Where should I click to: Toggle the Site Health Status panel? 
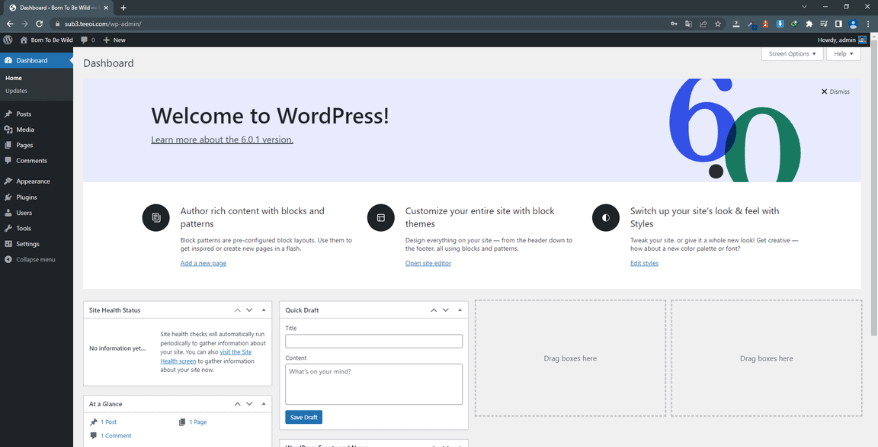pos(264,310)
